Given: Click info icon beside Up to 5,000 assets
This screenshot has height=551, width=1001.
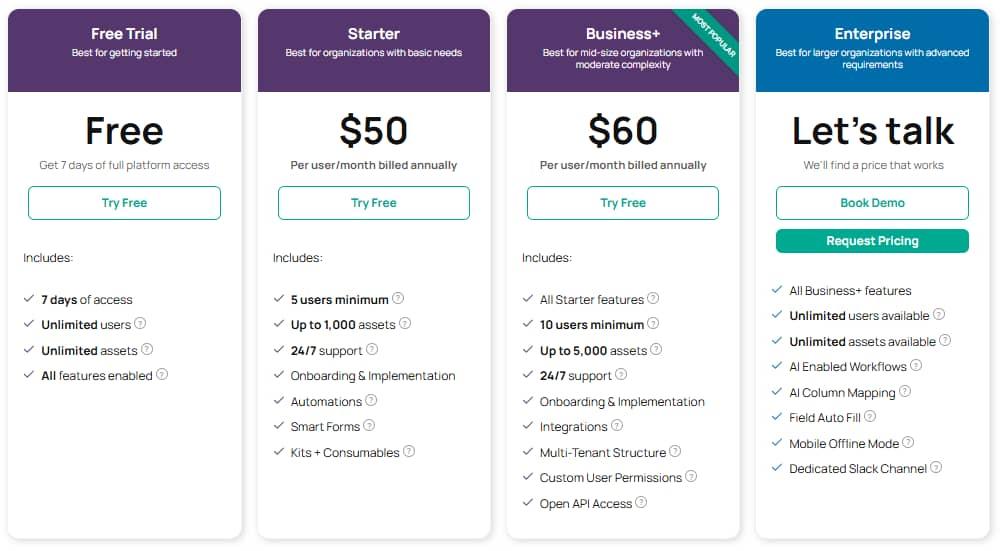Looking at the screenshot, I should click(x=656, y=350).
